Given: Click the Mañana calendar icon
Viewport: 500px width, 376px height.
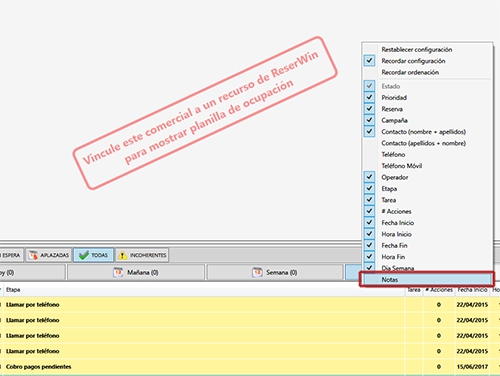Looking at the screenshot, I should 118,272.
